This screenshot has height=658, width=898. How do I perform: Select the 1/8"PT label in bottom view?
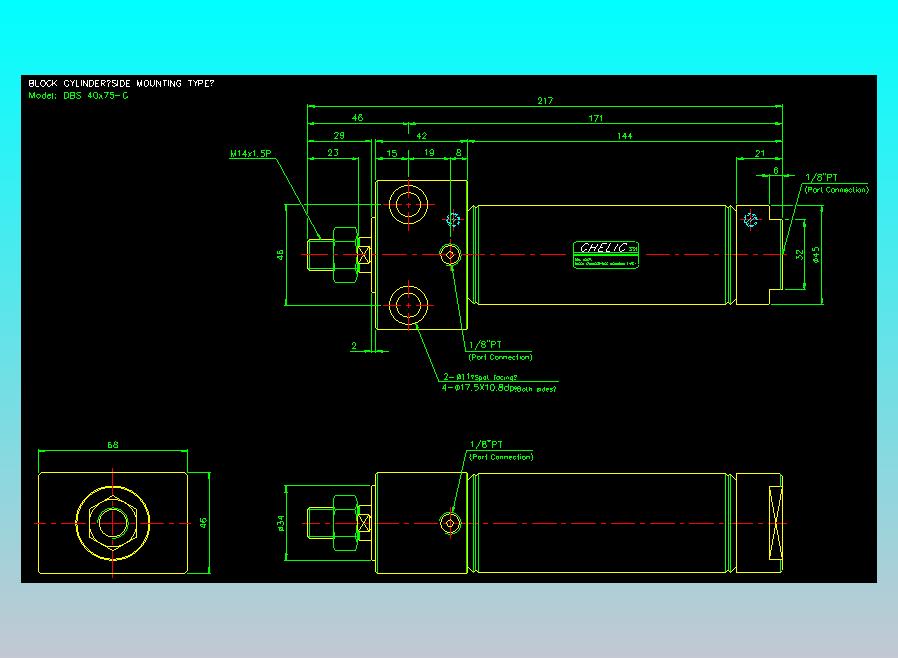tap(486, 444)
